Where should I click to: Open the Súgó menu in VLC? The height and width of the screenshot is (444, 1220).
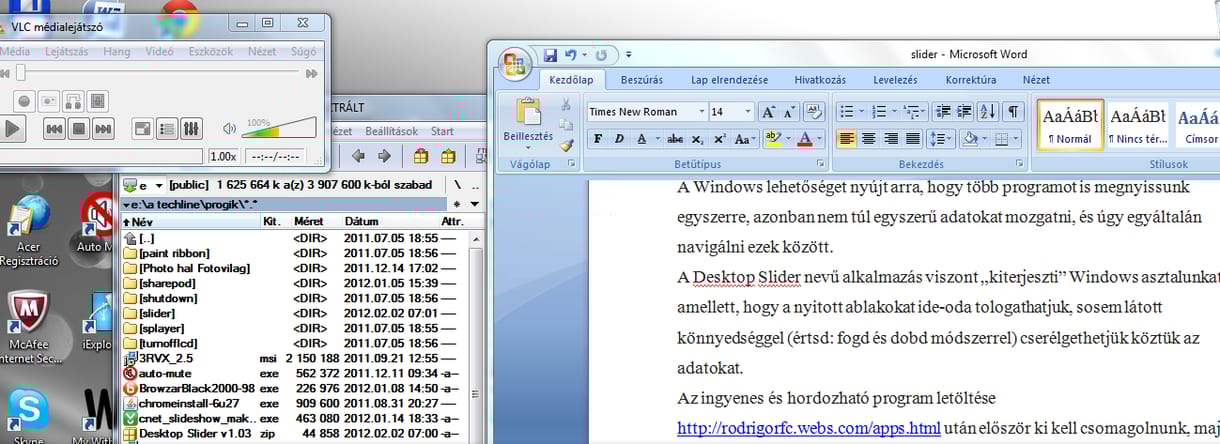click(x=303, y=51)
